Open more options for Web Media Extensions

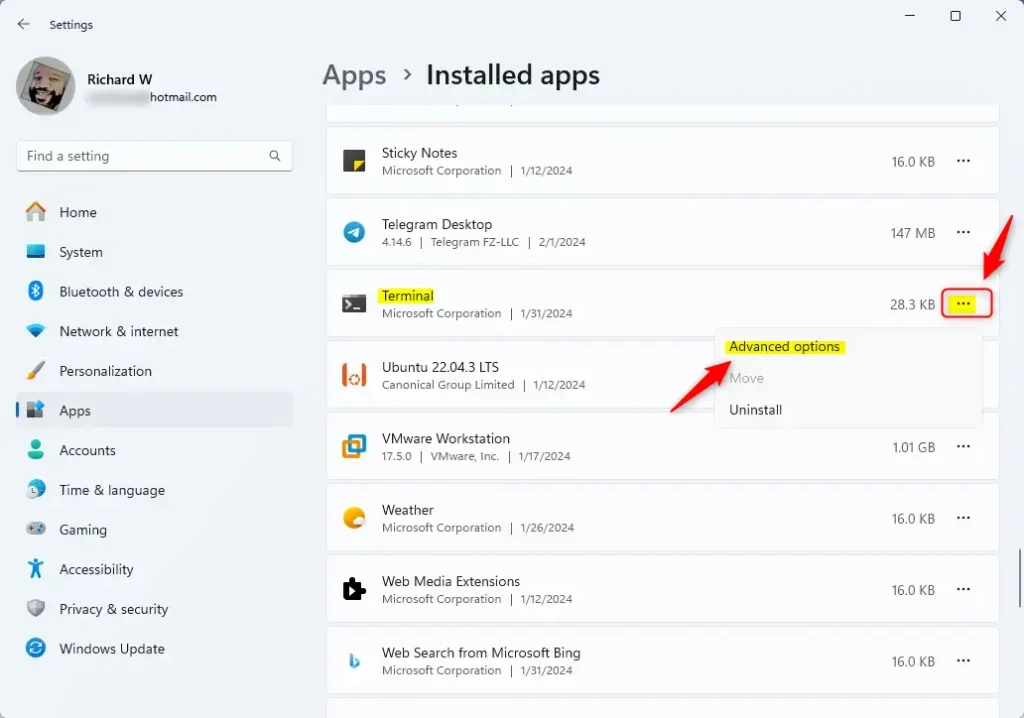click(963, 589)
